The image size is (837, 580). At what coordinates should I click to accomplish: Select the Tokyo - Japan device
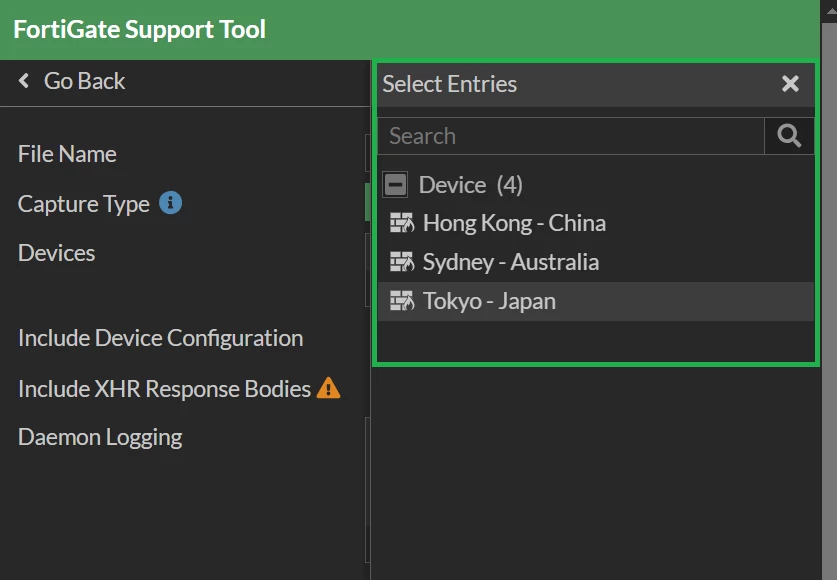[596, 301]
